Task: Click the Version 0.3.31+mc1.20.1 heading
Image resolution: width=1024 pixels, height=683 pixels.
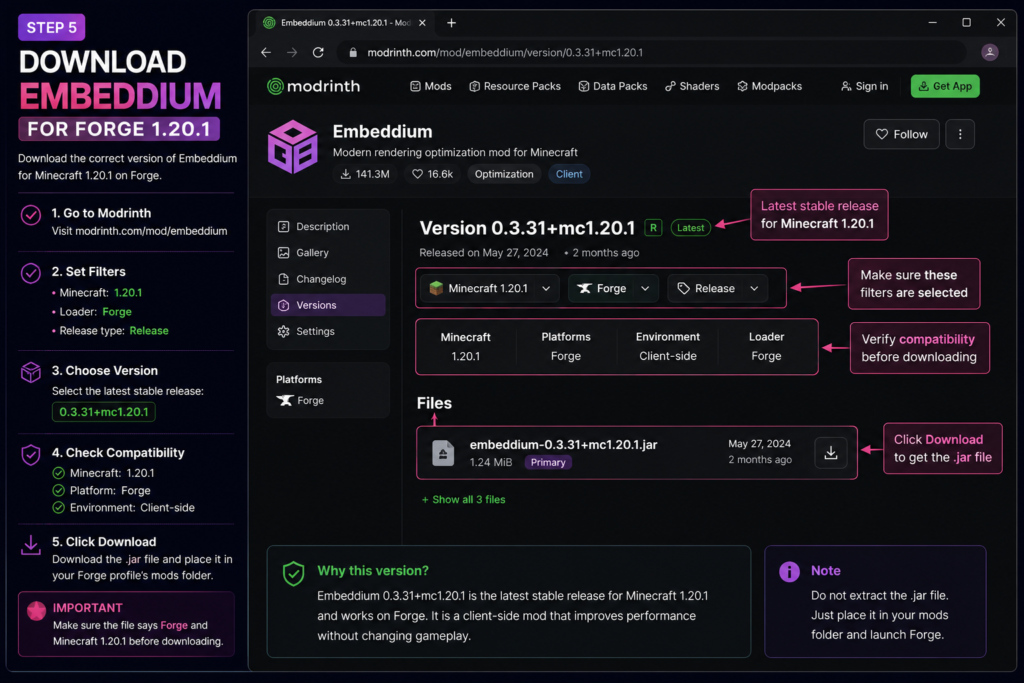Action: point(527,228)
